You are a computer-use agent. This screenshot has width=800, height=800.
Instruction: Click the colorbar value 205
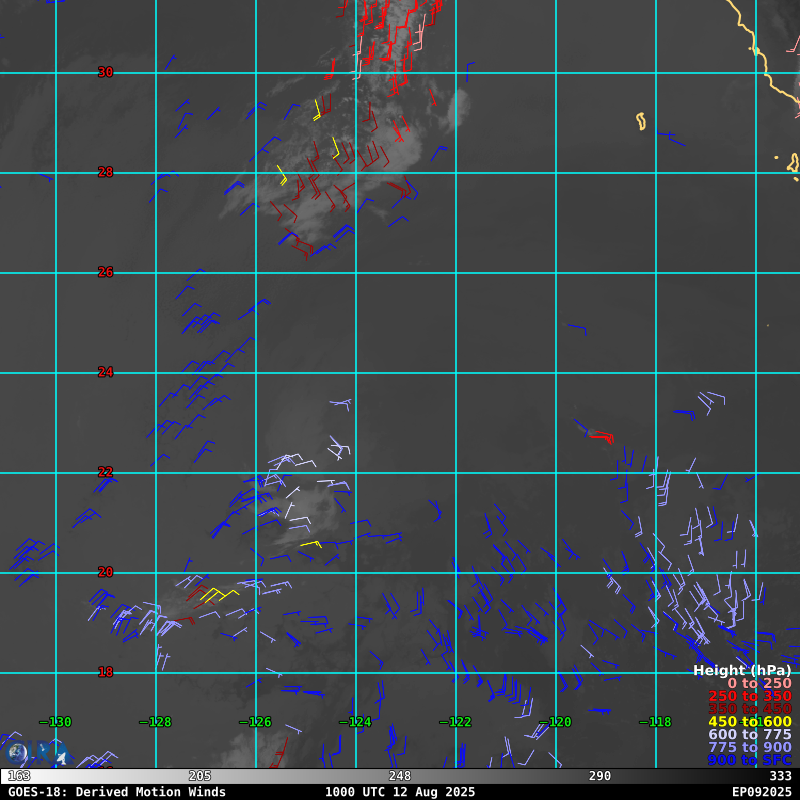[x=200, y=777]
